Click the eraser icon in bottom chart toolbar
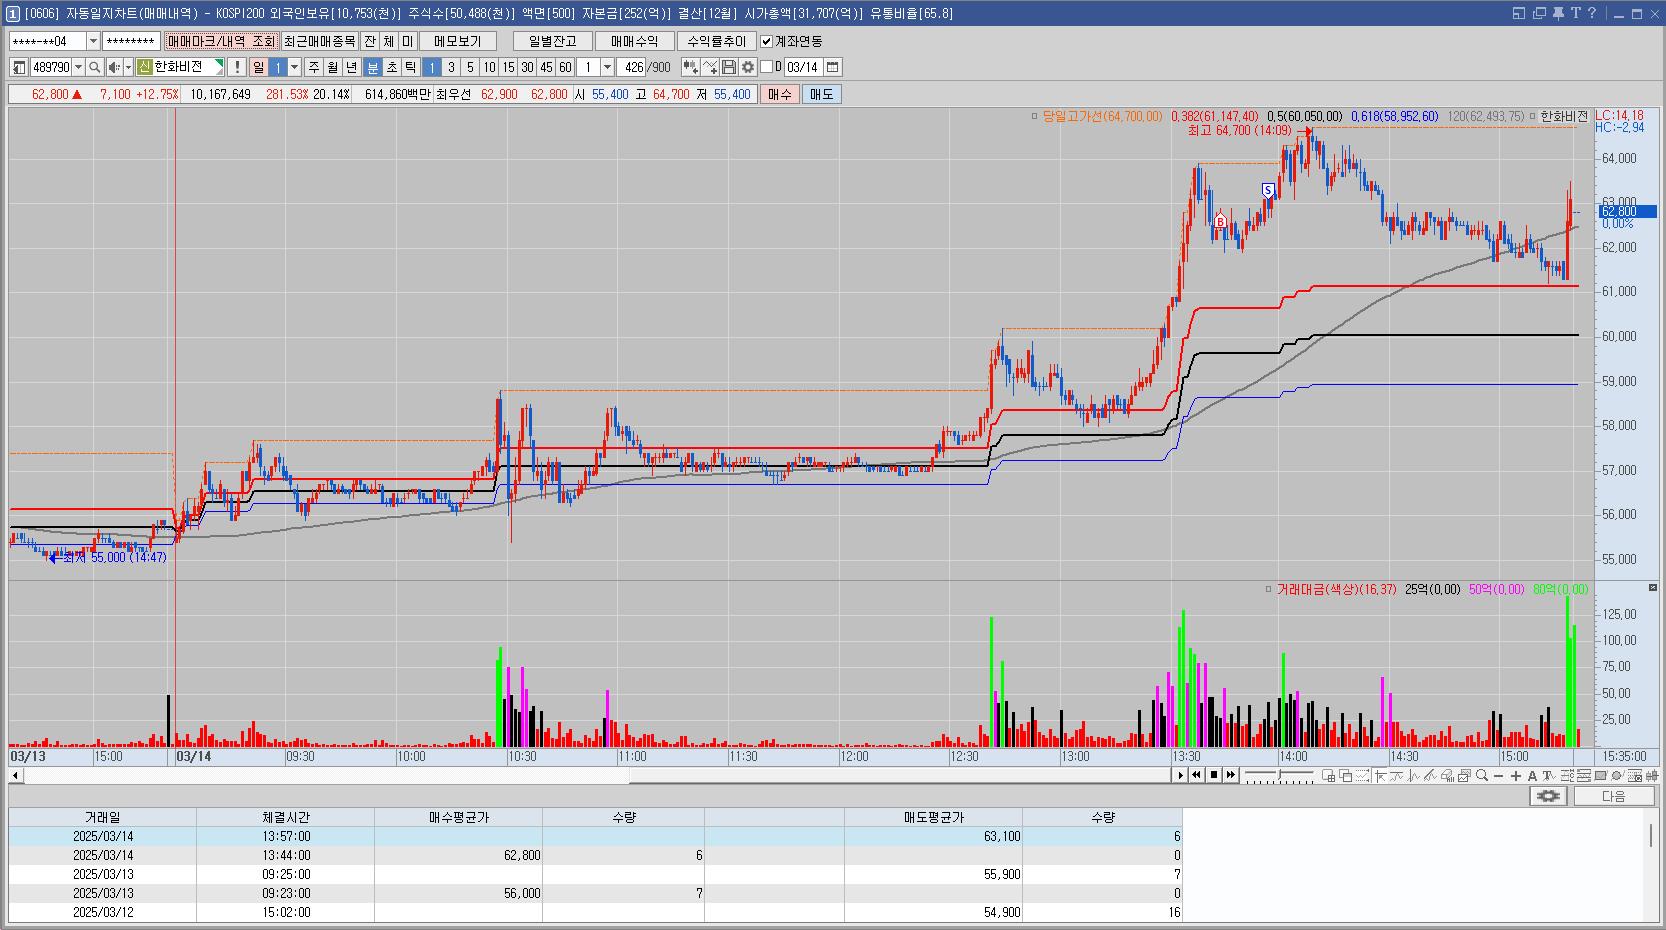 (1447, 775)
